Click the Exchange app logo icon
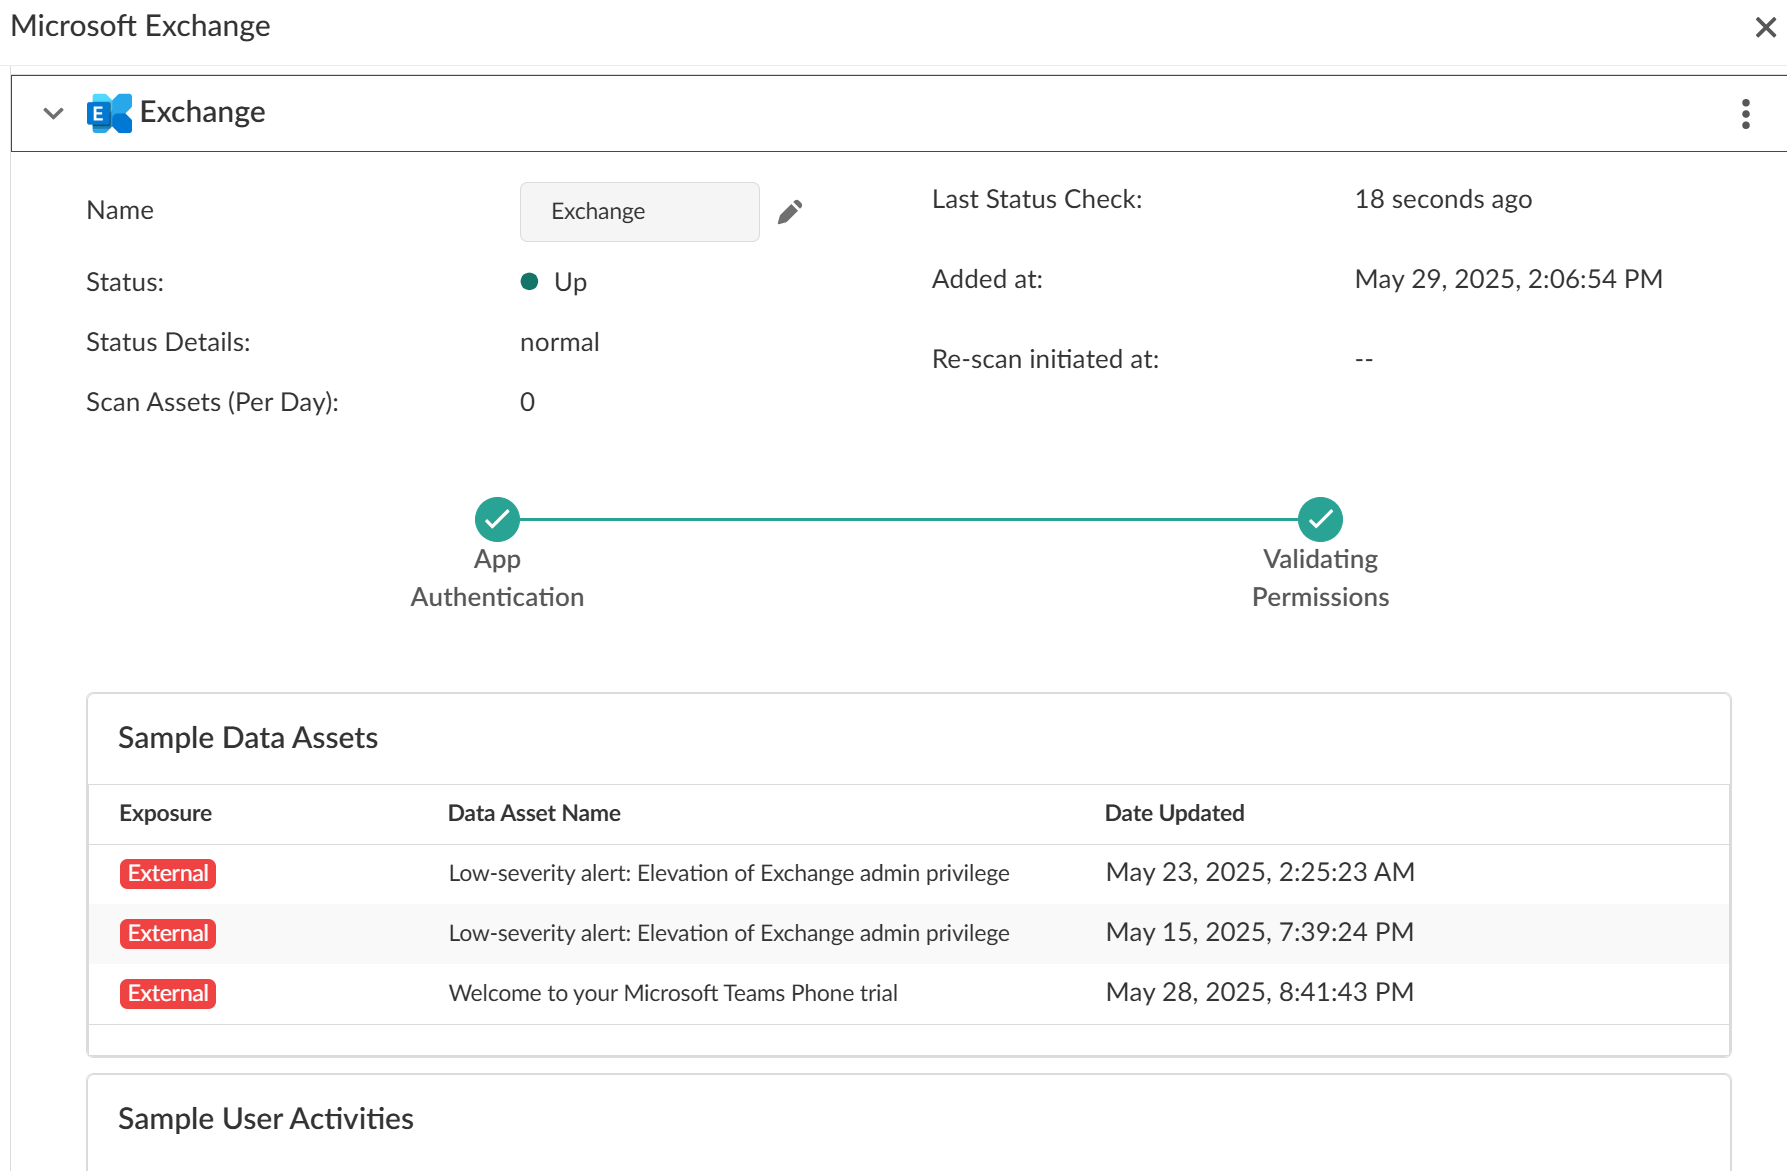1787x1171 pixels. pyautogui.click(x=109, y=113)
